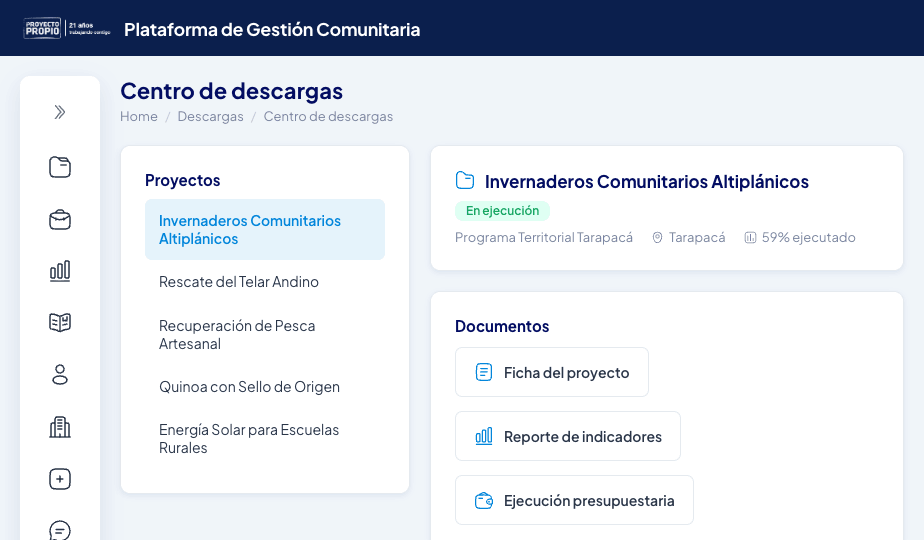Open the folder icon in sidebar
This screenshot has height=540, width=924.
click(x=60, y=167)
